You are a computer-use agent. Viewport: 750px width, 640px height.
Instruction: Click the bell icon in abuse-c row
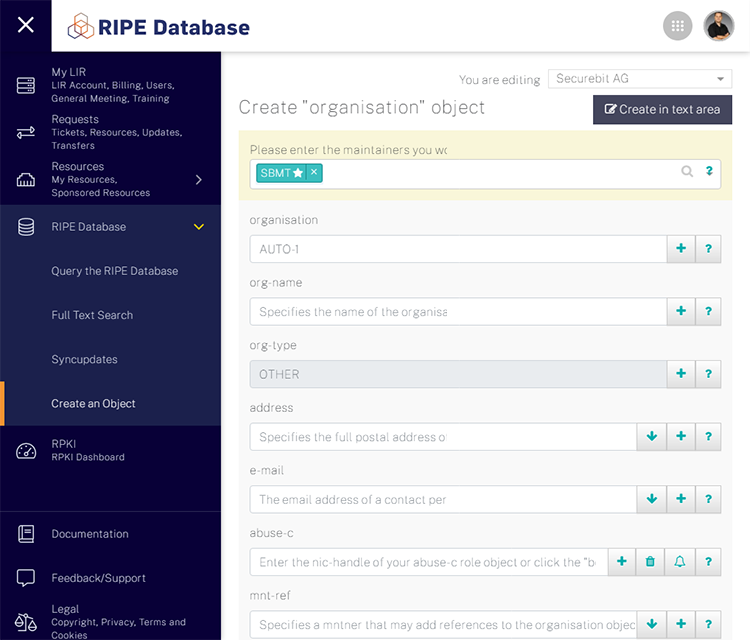[680, 562]
